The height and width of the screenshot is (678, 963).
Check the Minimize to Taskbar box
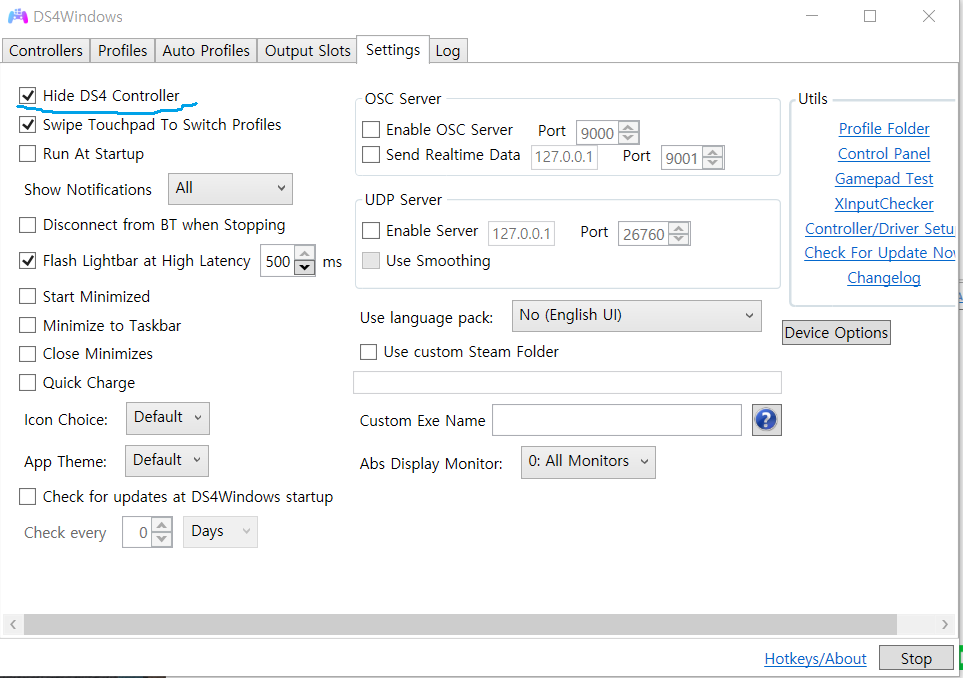click(x=28, y=325)
